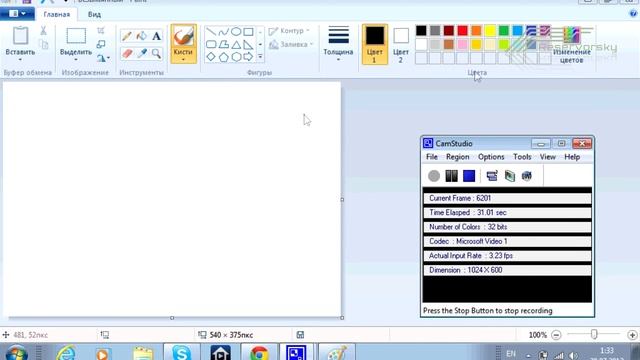Activate the Цвет 1 color button
This screenshot has height=360, width=640.
pyautogui.click(x=374, y=44)
